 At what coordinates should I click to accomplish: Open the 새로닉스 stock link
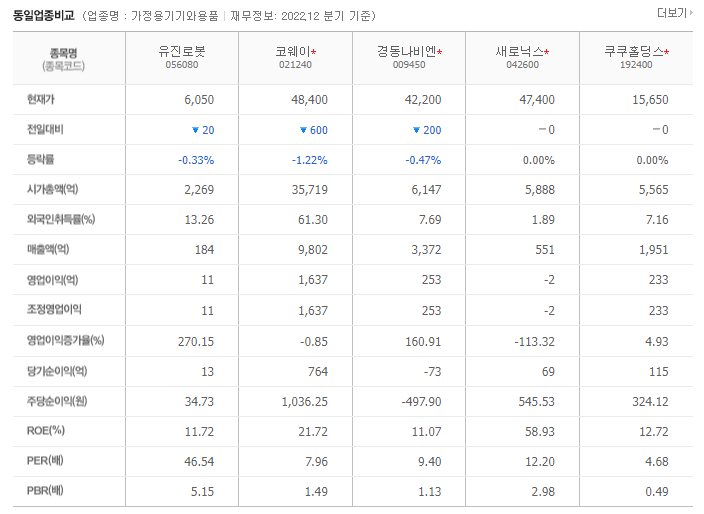519,52
